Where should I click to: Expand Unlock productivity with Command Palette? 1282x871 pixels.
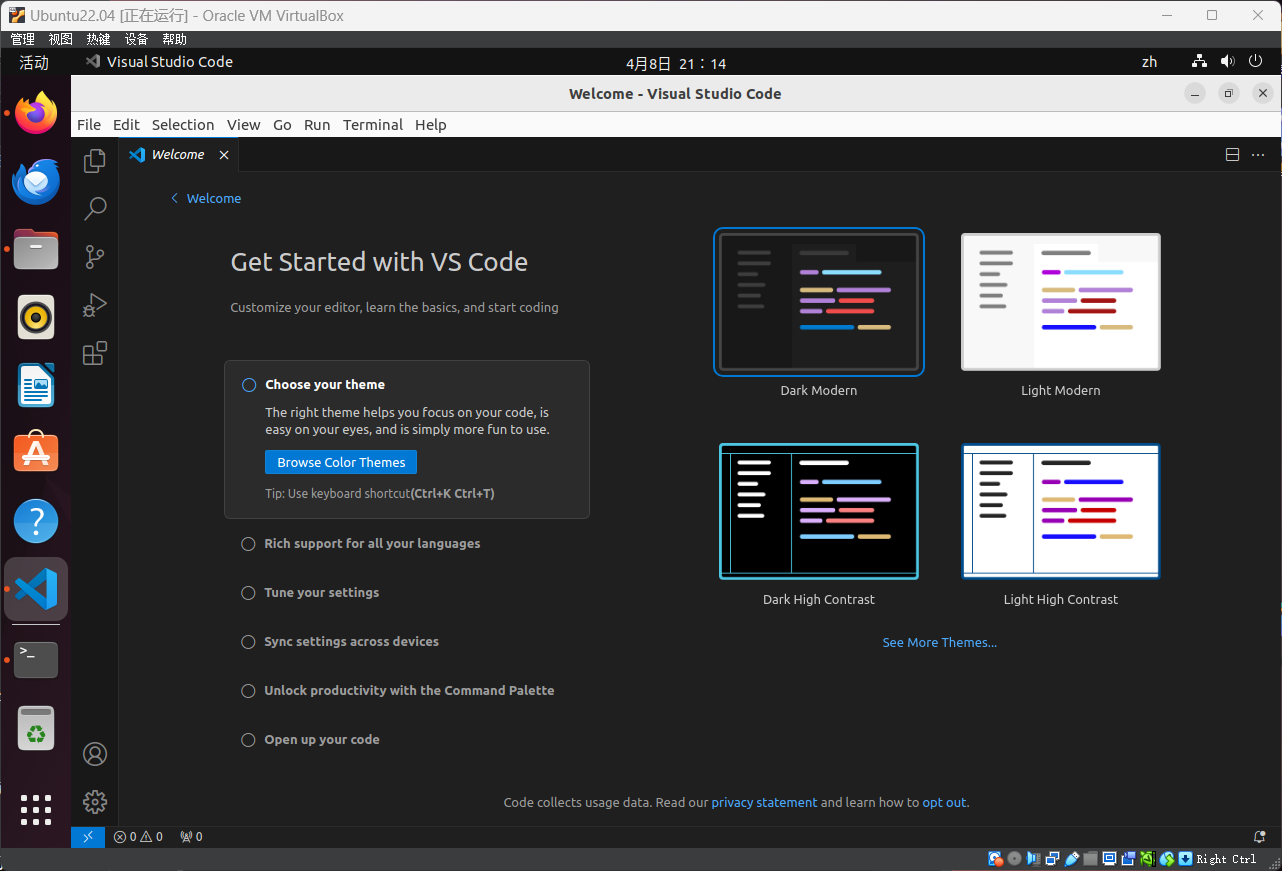(248, 690)
